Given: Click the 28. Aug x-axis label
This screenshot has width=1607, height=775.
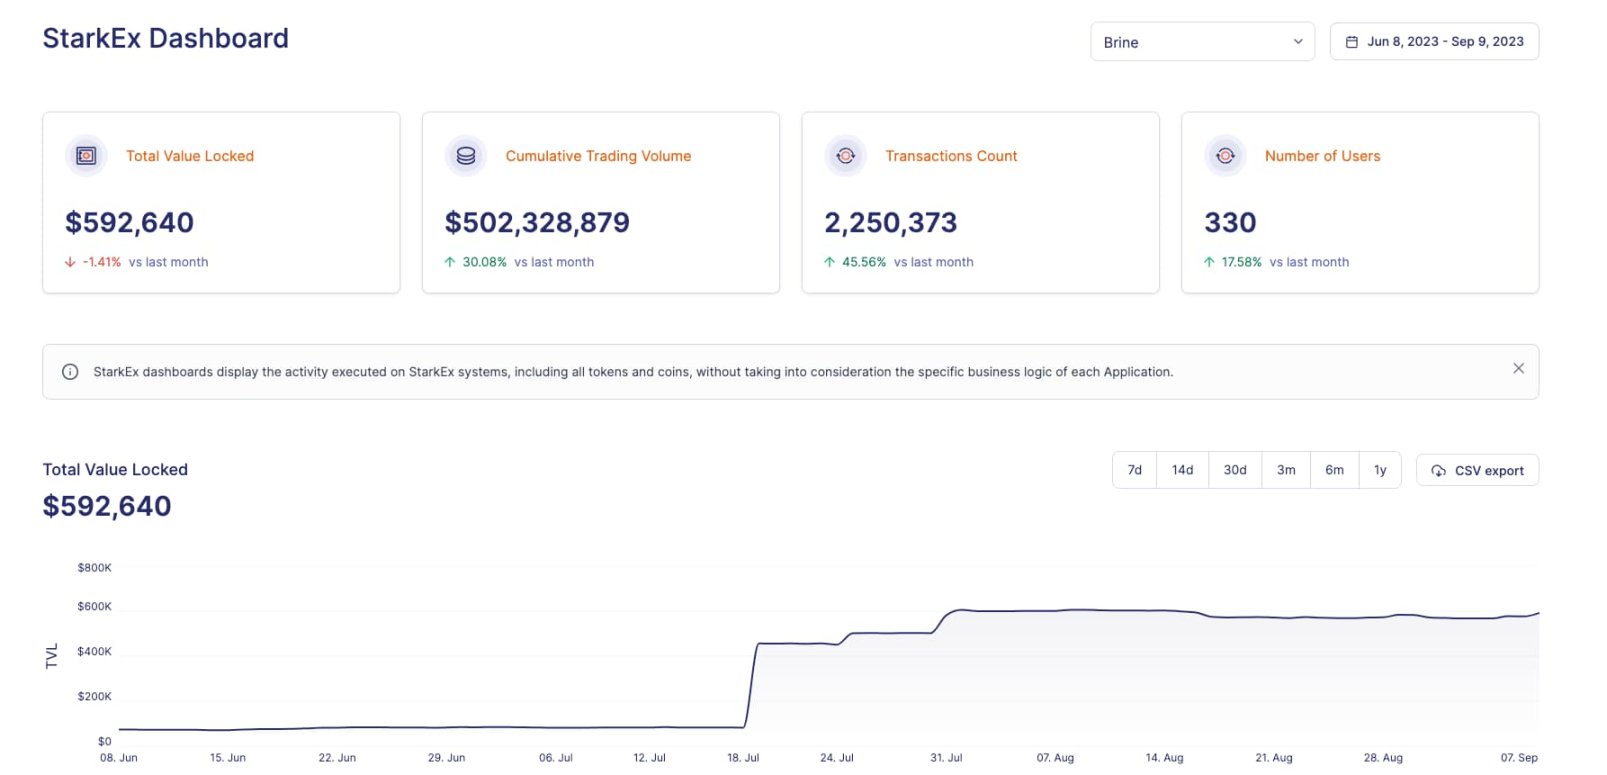Looking at the screenshot, I should pyautogui.click(x=1383, y=758).
